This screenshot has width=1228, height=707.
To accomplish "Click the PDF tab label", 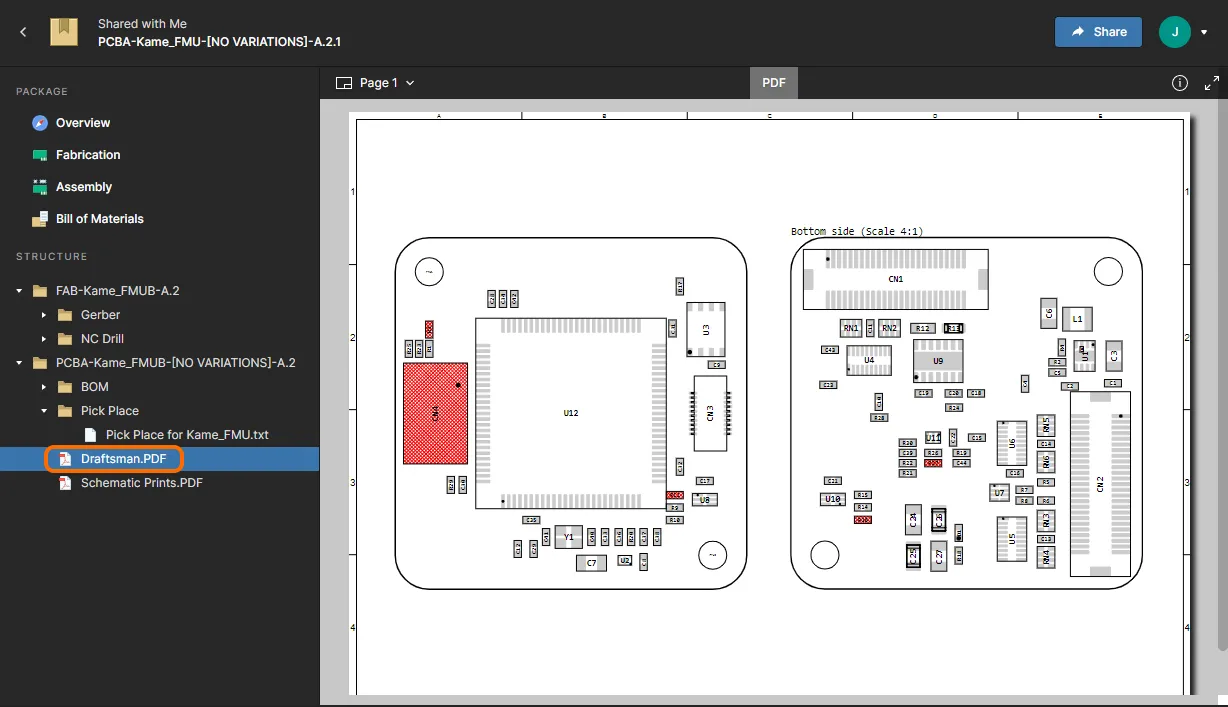I will coord(774,83).
